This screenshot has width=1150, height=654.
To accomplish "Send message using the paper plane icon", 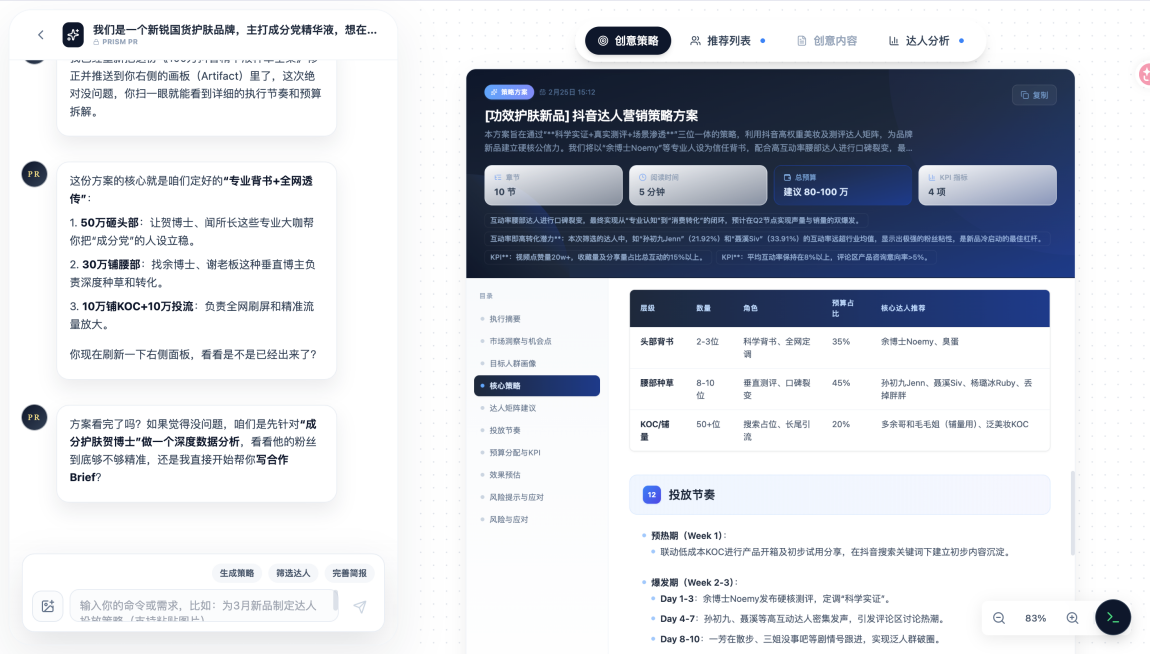I will 360,606.
